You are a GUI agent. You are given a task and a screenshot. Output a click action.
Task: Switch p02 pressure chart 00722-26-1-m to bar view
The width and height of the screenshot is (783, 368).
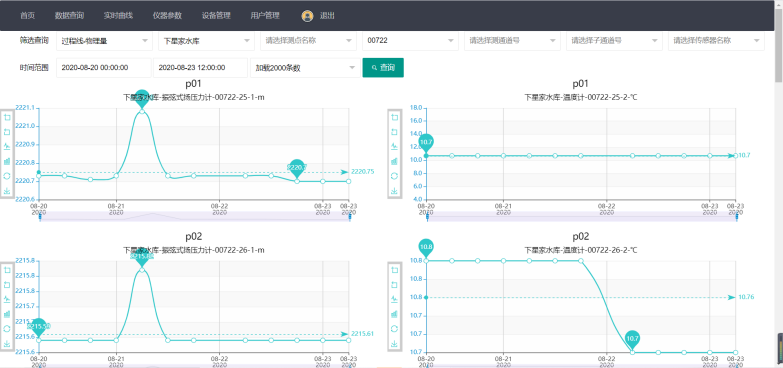(7, 314)
